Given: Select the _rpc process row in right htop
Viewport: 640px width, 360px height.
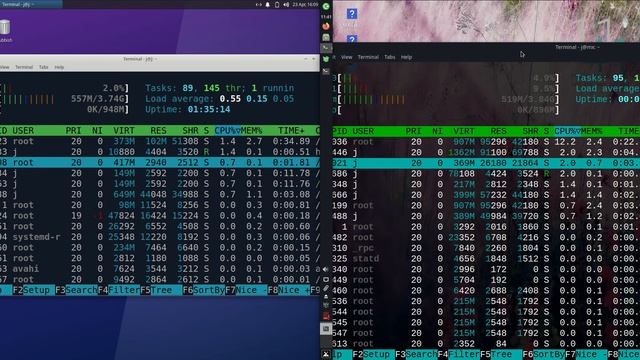Looking at the screenshot, I should [486, 248].
